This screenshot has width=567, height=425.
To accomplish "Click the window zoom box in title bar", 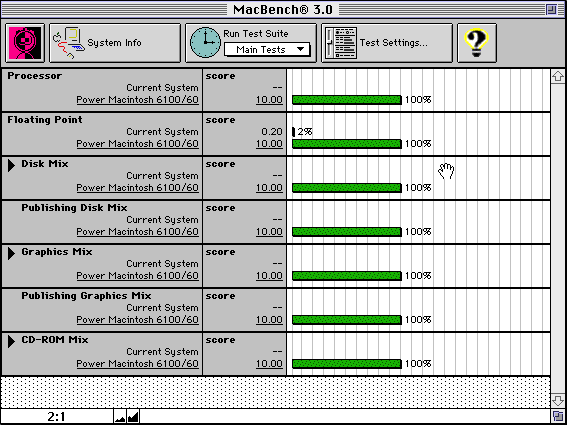I will click(551, 9).
